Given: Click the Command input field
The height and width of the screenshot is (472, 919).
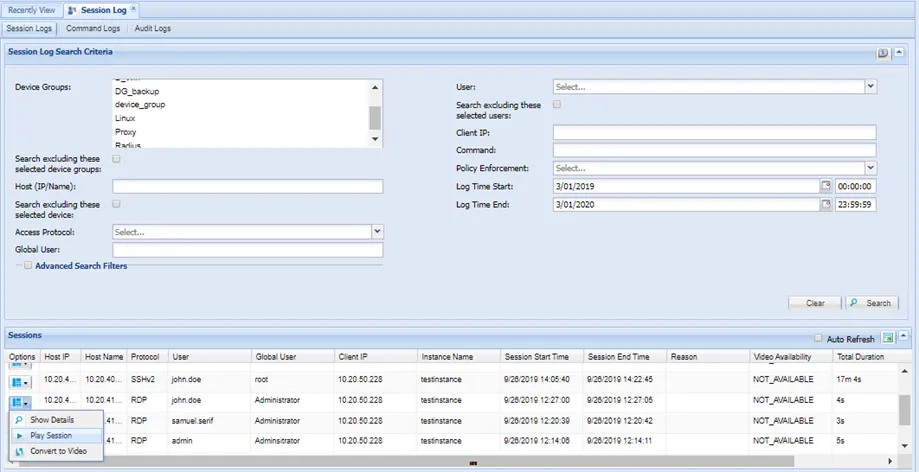Looking at the screenshot, I should click(x=714, y=150).
